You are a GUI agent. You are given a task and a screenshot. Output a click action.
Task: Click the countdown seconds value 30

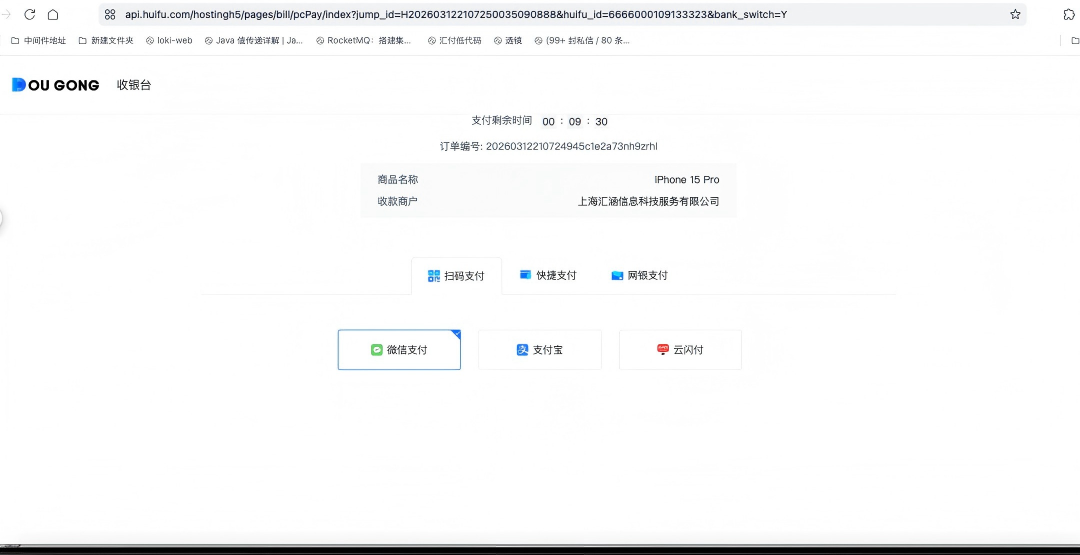(x=601, y=122)
